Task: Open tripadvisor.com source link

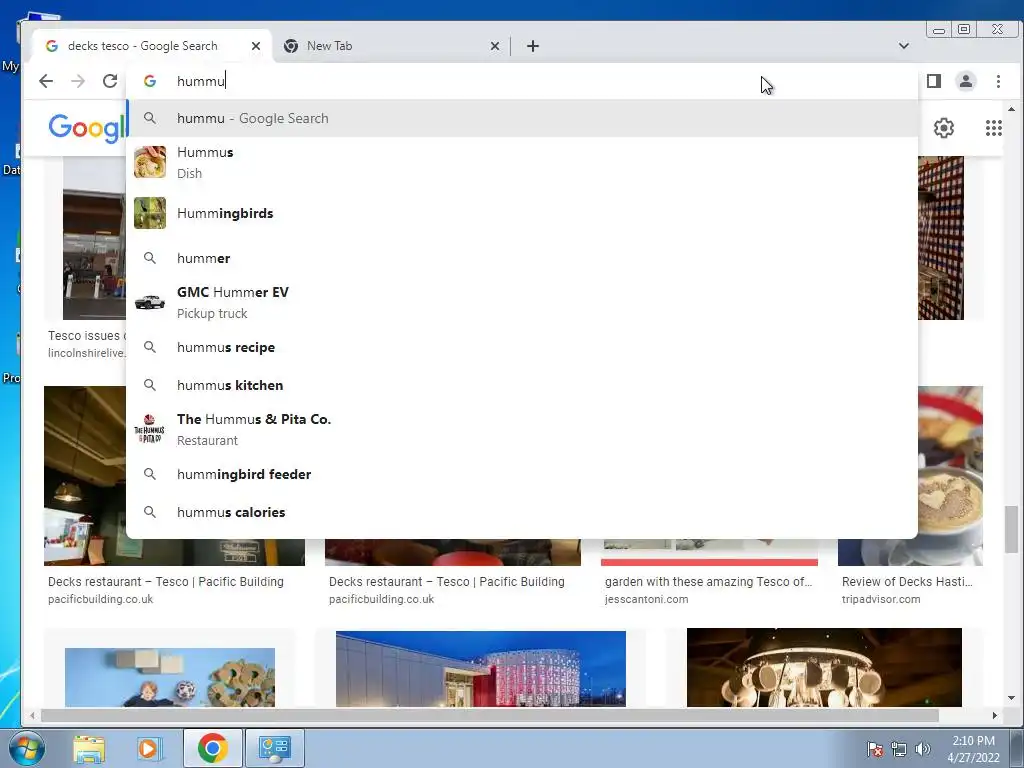Action: pos(880,599)
